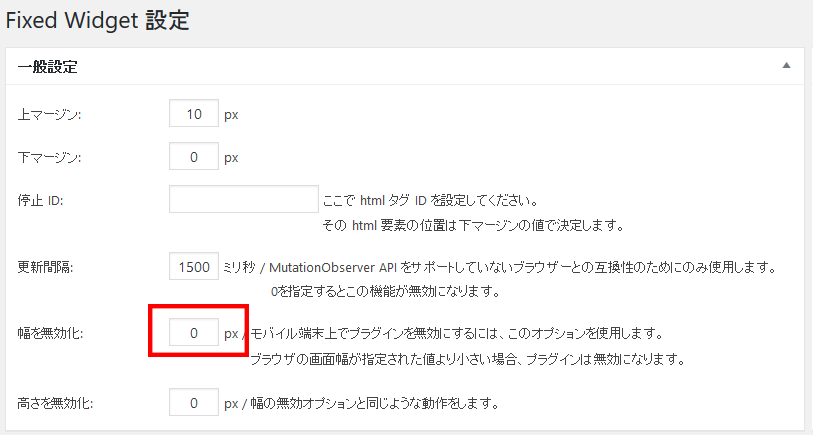The image size is (813, 435).
Task: Click text その html 要素の位置は下マージンの値で決定します。
Action: pos(473,226)
